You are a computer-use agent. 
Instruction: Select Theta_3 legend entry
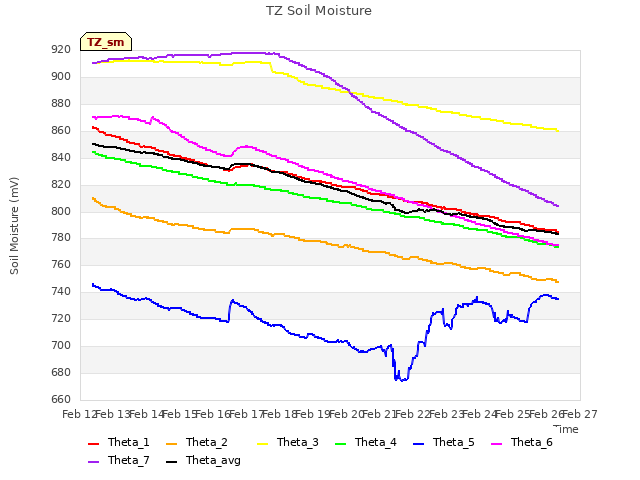click(288, 442)
